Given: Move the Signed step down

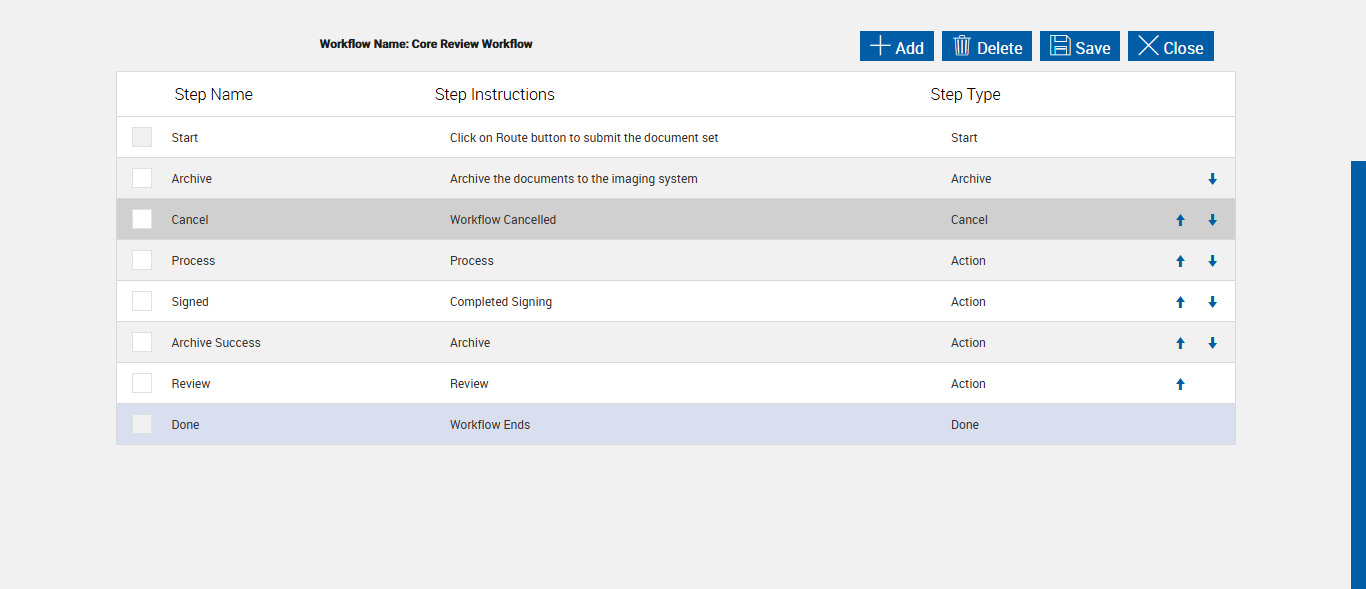Looking at the screenshot, I should 1212,302.
